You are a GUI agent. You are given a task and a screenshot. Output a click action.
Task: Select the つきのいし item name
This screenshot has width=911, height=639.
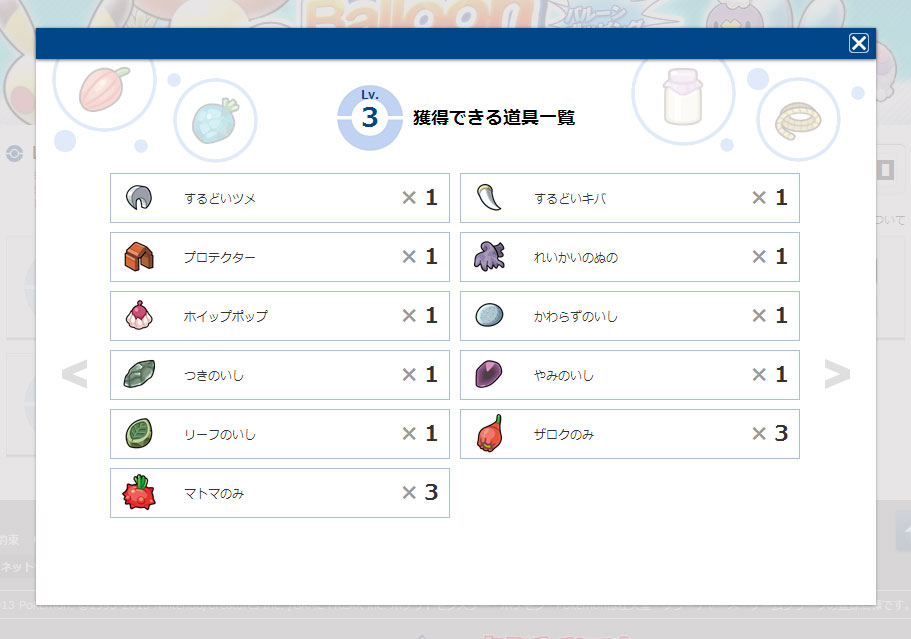tap(214, 376)
